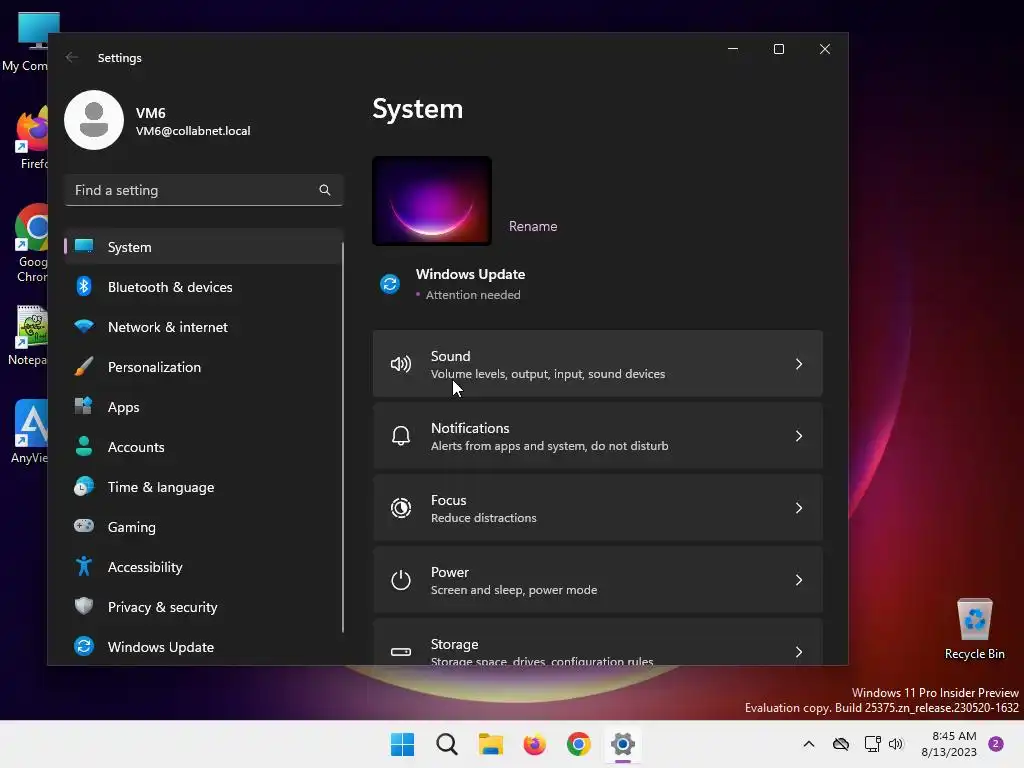Click the Apps label in the sidebar
The height and width of the screenshot is (768, 1024).
(123, 408)
